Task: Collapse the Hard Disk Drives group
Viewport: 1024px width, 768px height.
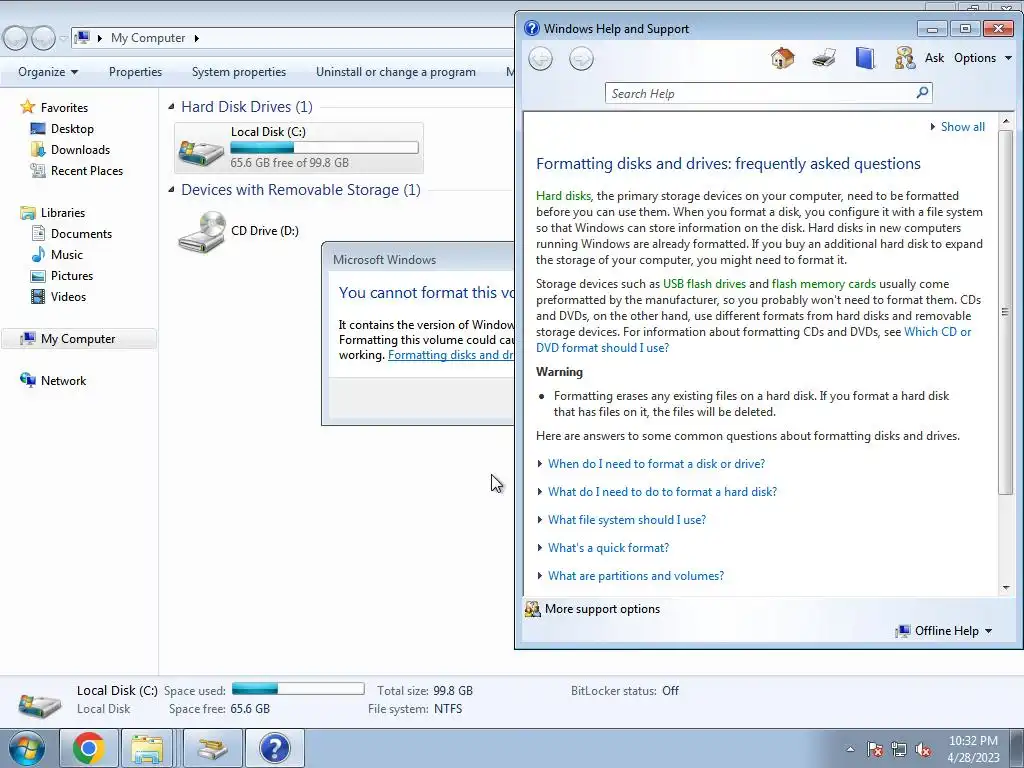Action: 171,106
